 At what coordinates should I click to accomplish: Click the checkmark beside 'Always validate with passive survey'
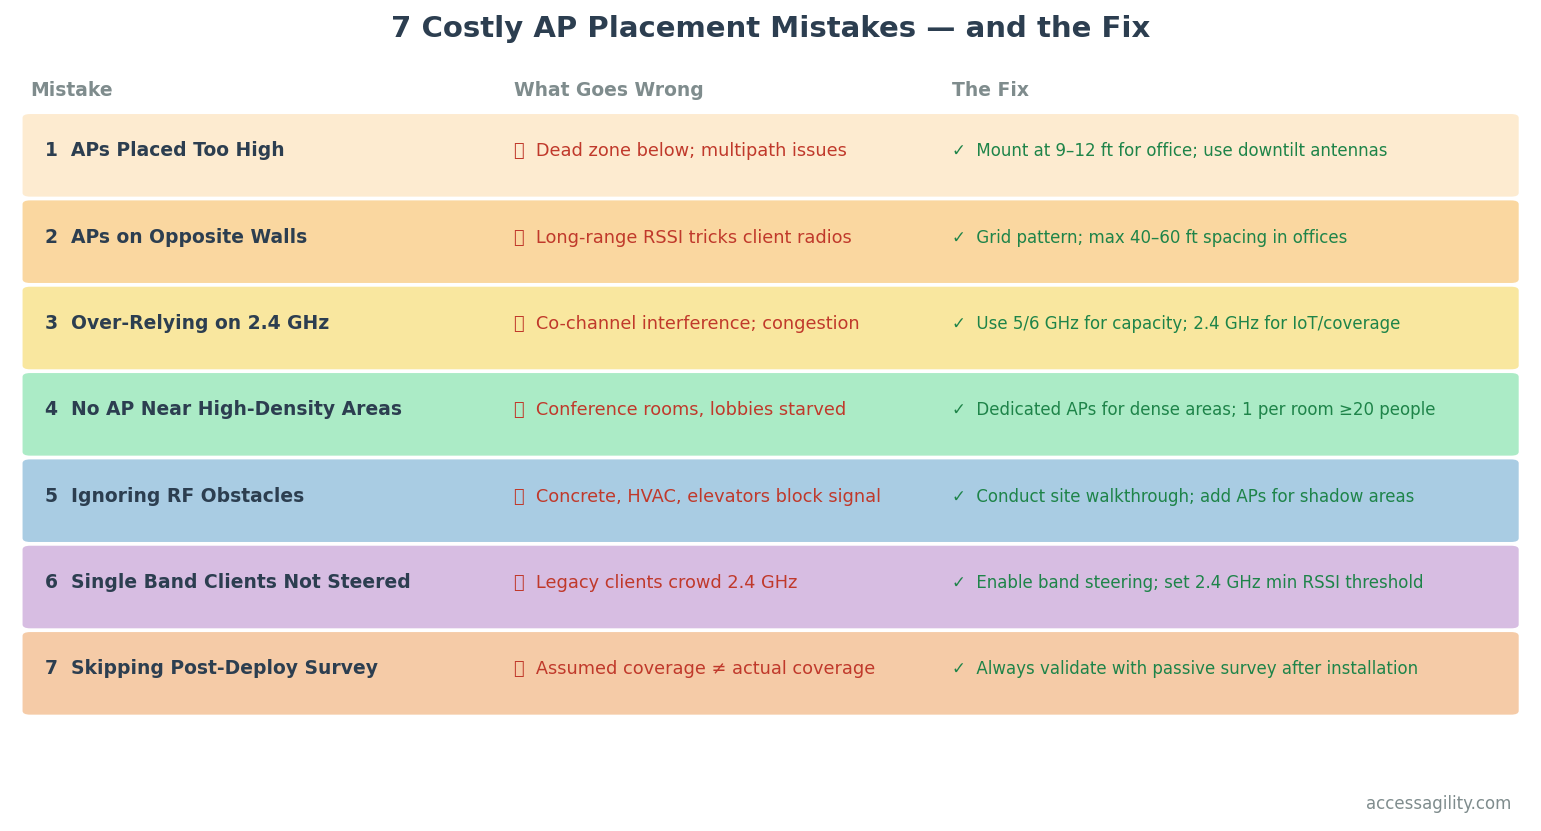(958, 669)
